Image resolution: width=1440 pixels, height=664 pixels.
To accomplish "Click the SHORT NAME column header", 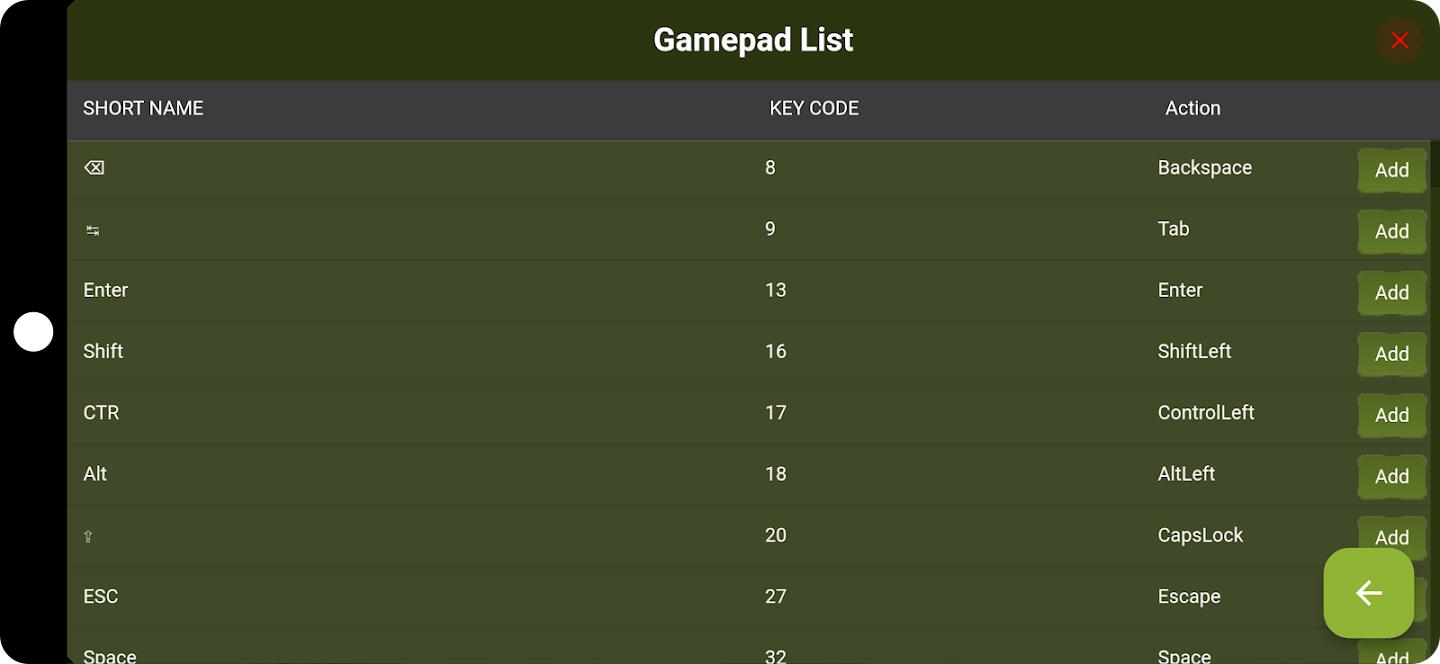I will pyautogui.click(x=143, y=108).
